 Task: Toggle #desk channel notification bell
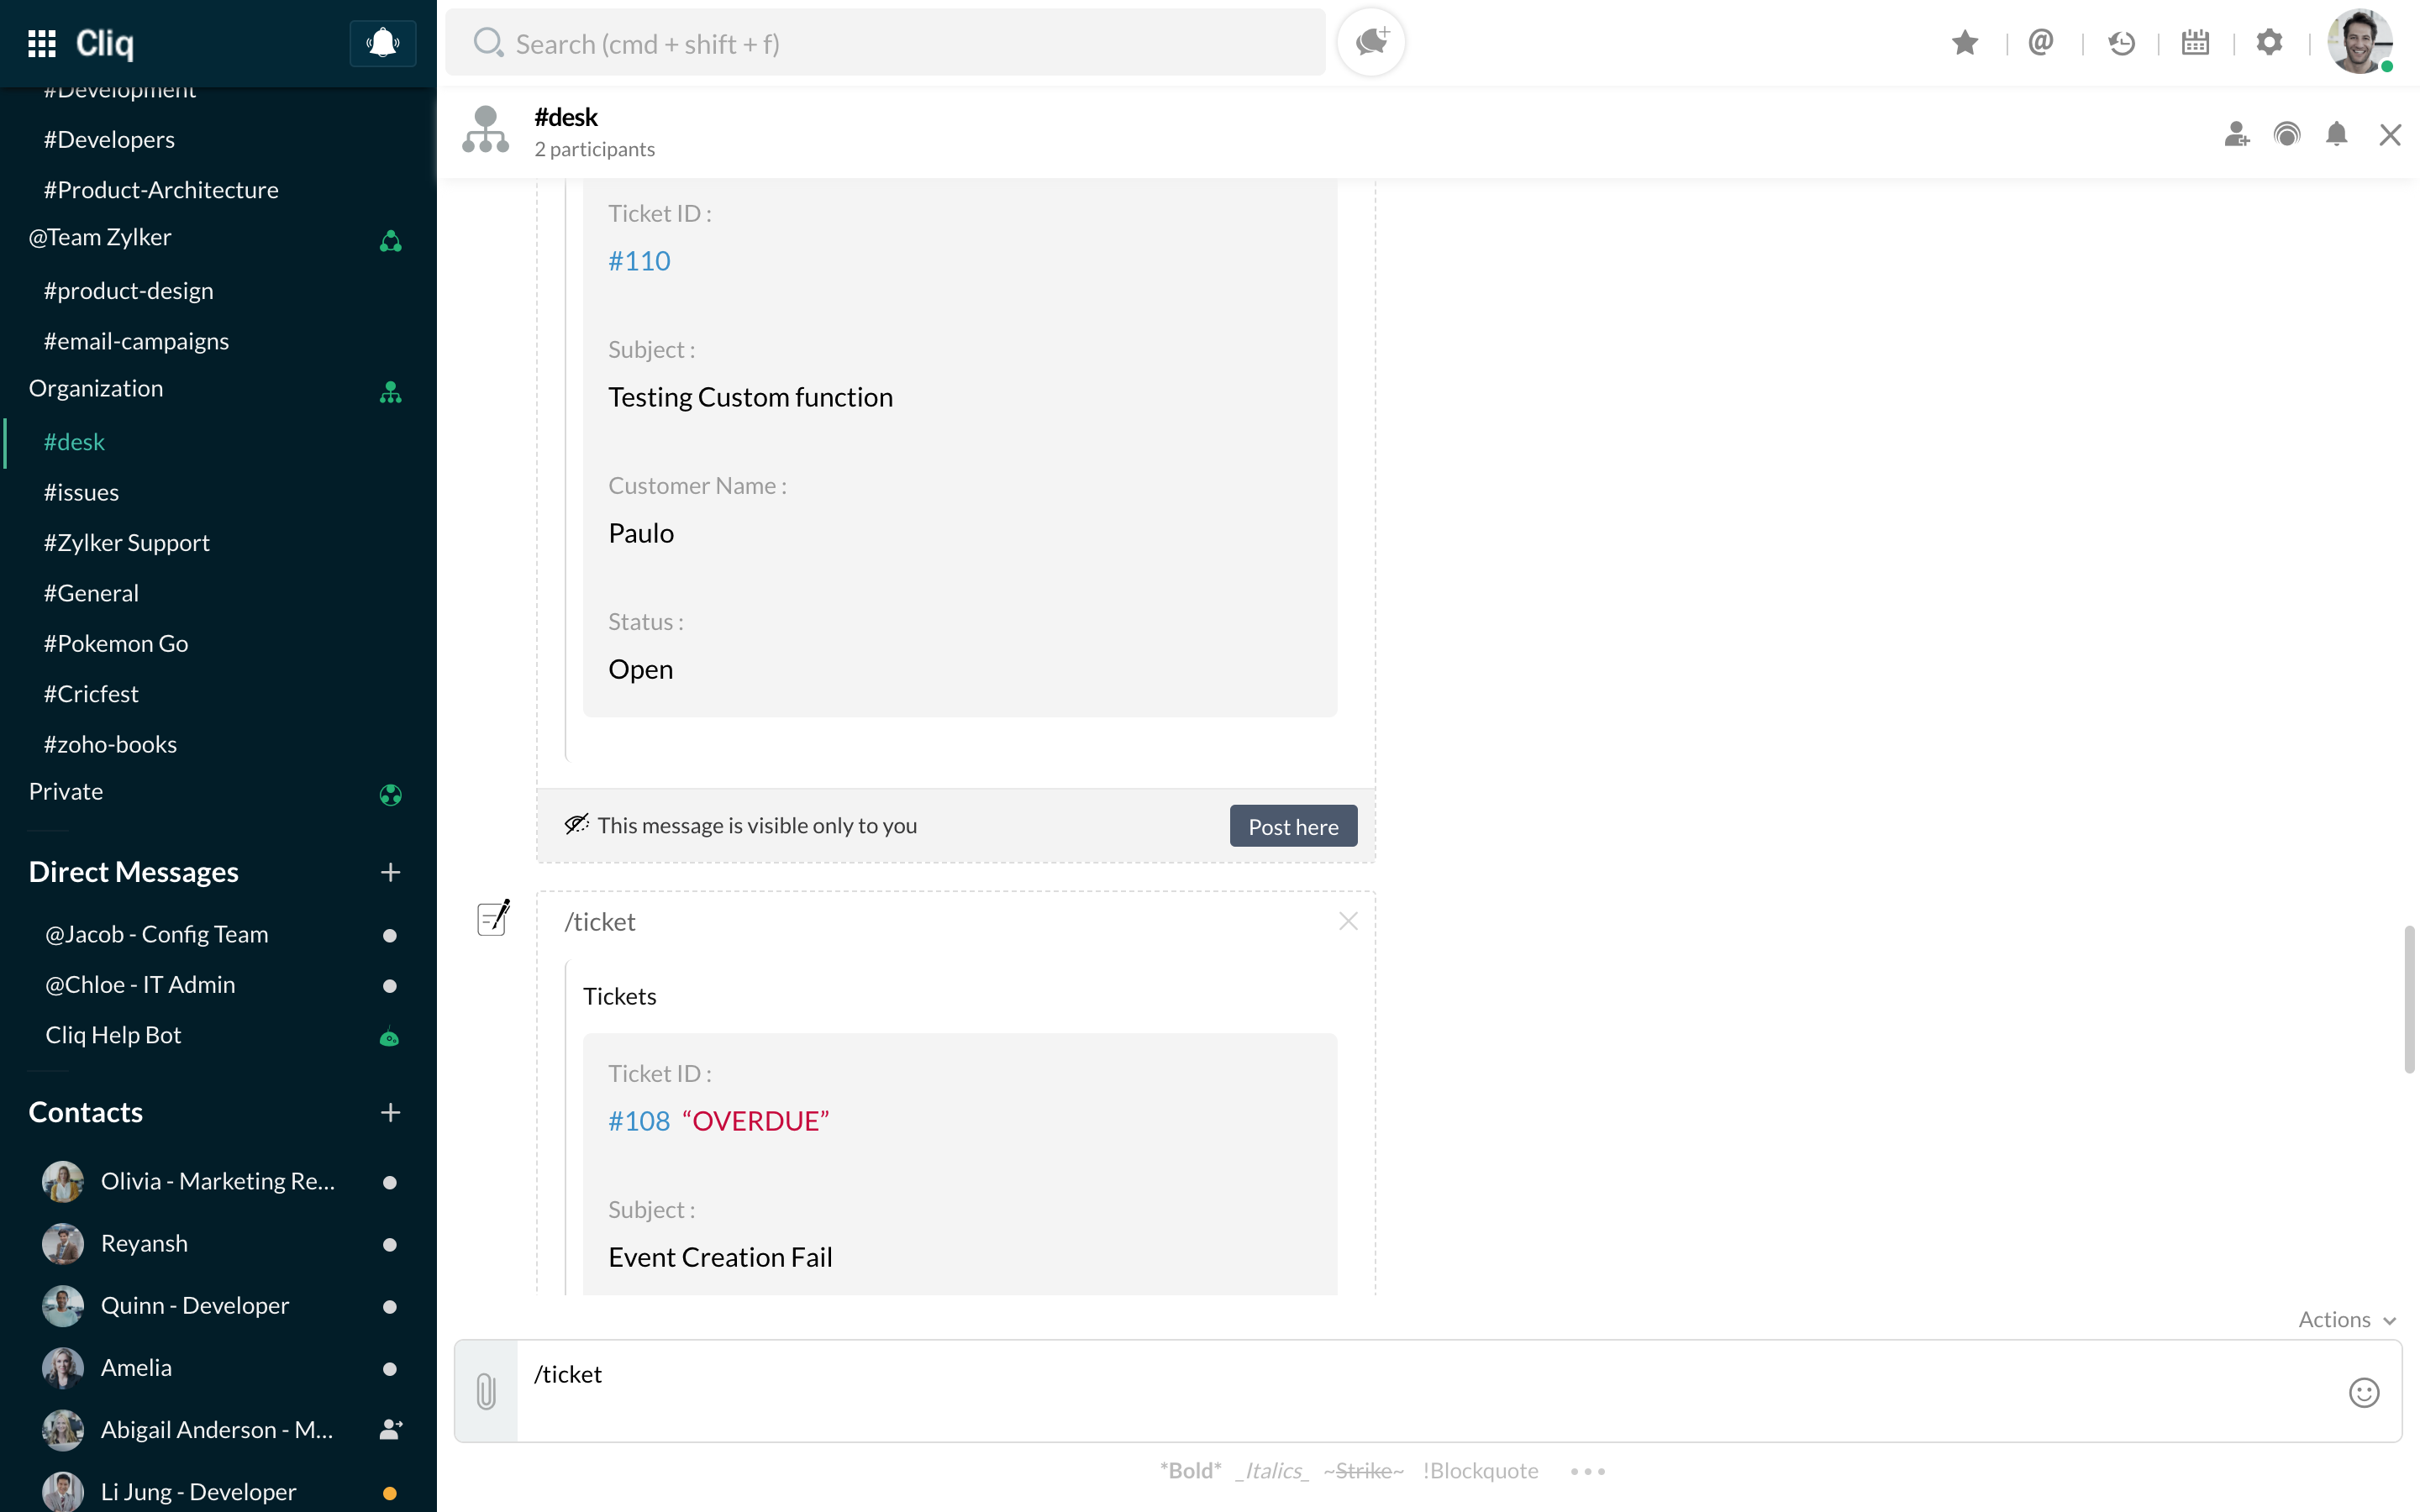tap(2336, 134)
